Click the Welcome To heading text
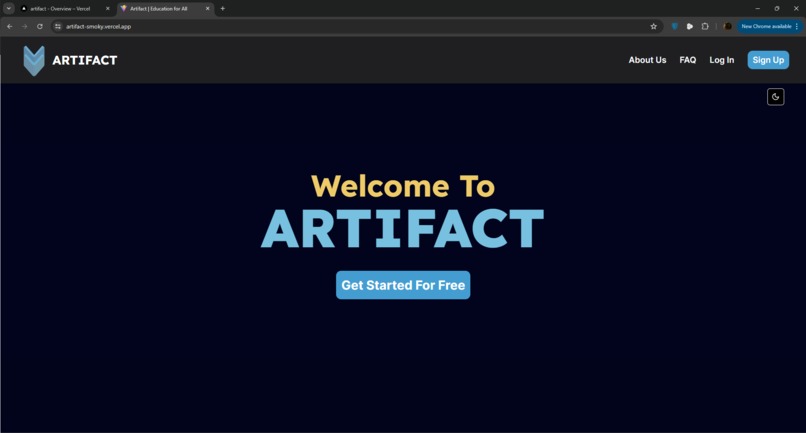806x433 pixels. (x=403, y=186)
